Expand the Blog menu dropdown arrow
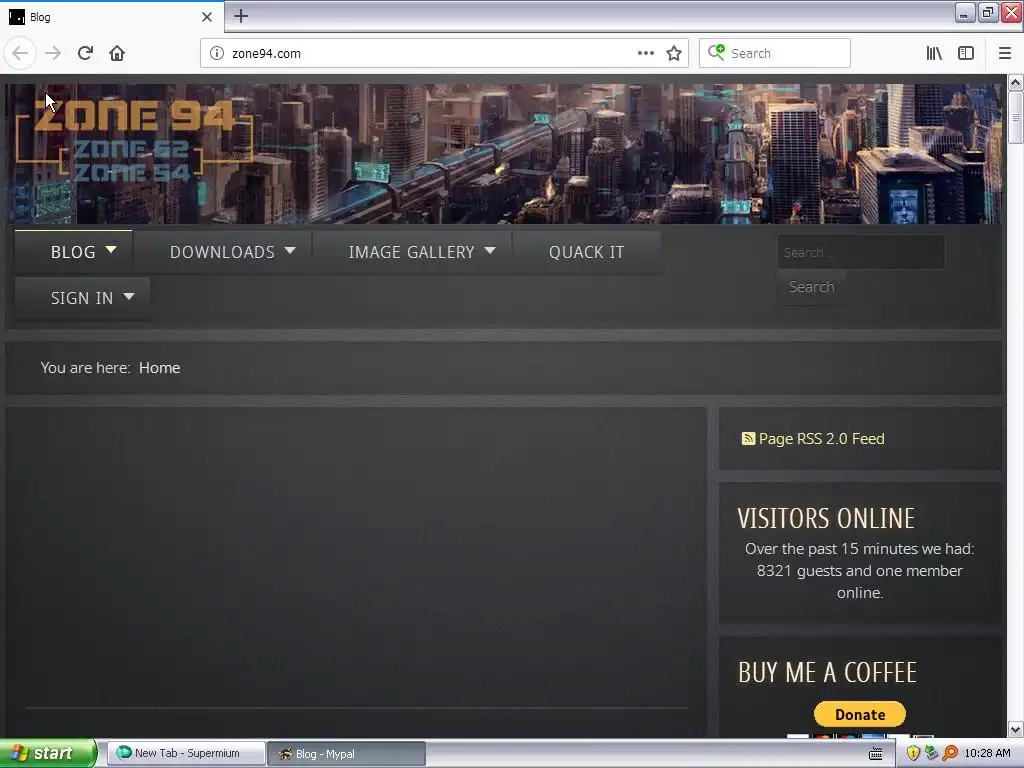Viewport: 1024px width, 768px height. coord(111,249)
